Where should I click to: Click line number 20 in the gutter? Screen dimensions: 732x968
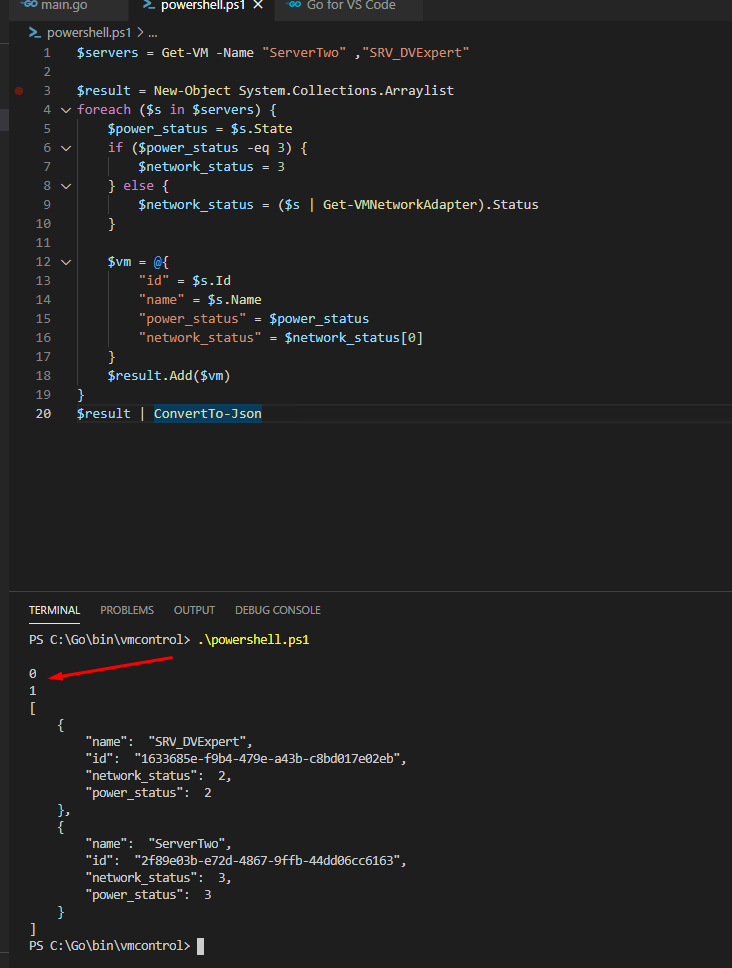[x=43, y=414]
